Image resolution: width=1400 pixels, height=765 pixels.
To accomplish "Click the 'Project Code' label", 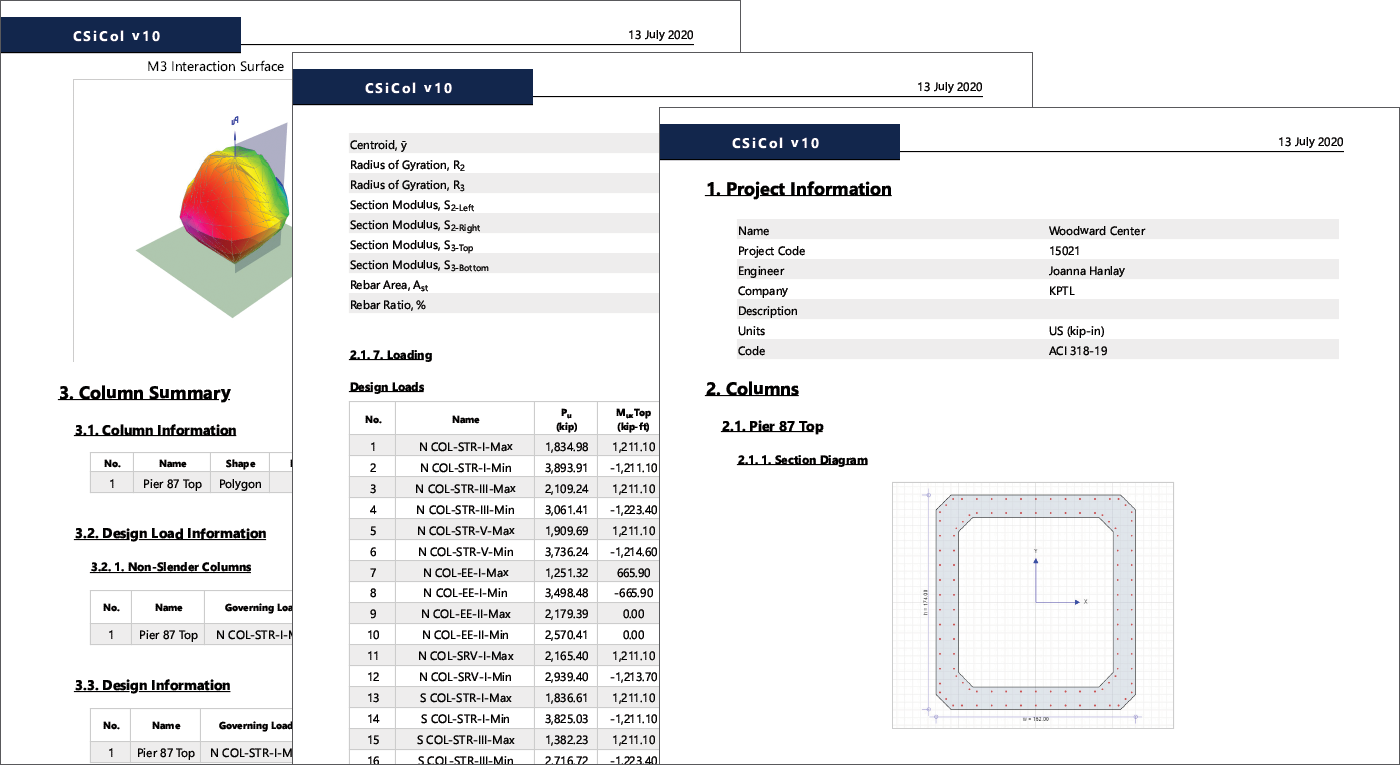I will 771,251.
